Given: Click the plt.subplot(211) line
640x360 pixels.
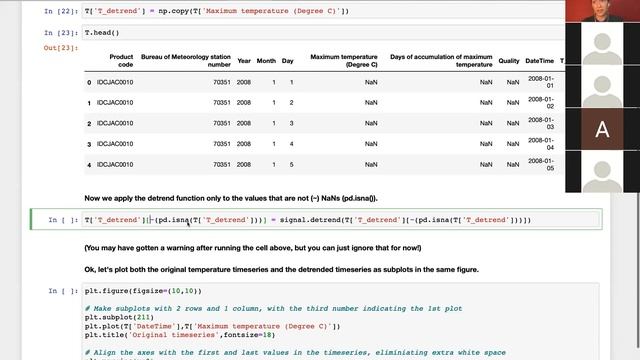Looking at the screenshot, I should pos(119,317).
